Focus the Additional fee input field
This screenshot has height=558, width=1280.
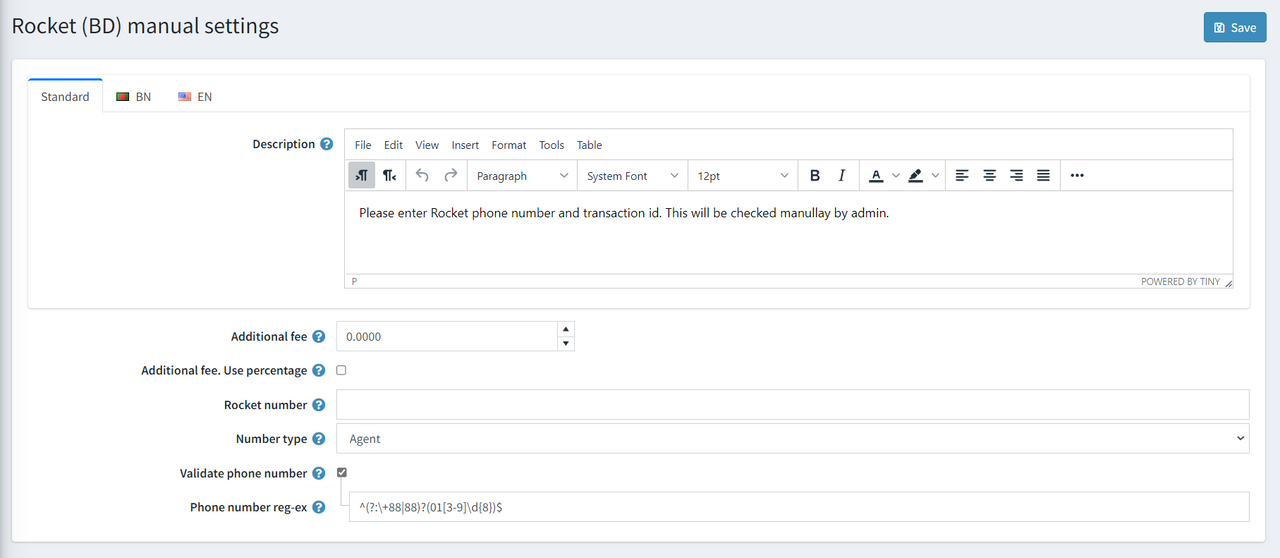tap(447, 337)
